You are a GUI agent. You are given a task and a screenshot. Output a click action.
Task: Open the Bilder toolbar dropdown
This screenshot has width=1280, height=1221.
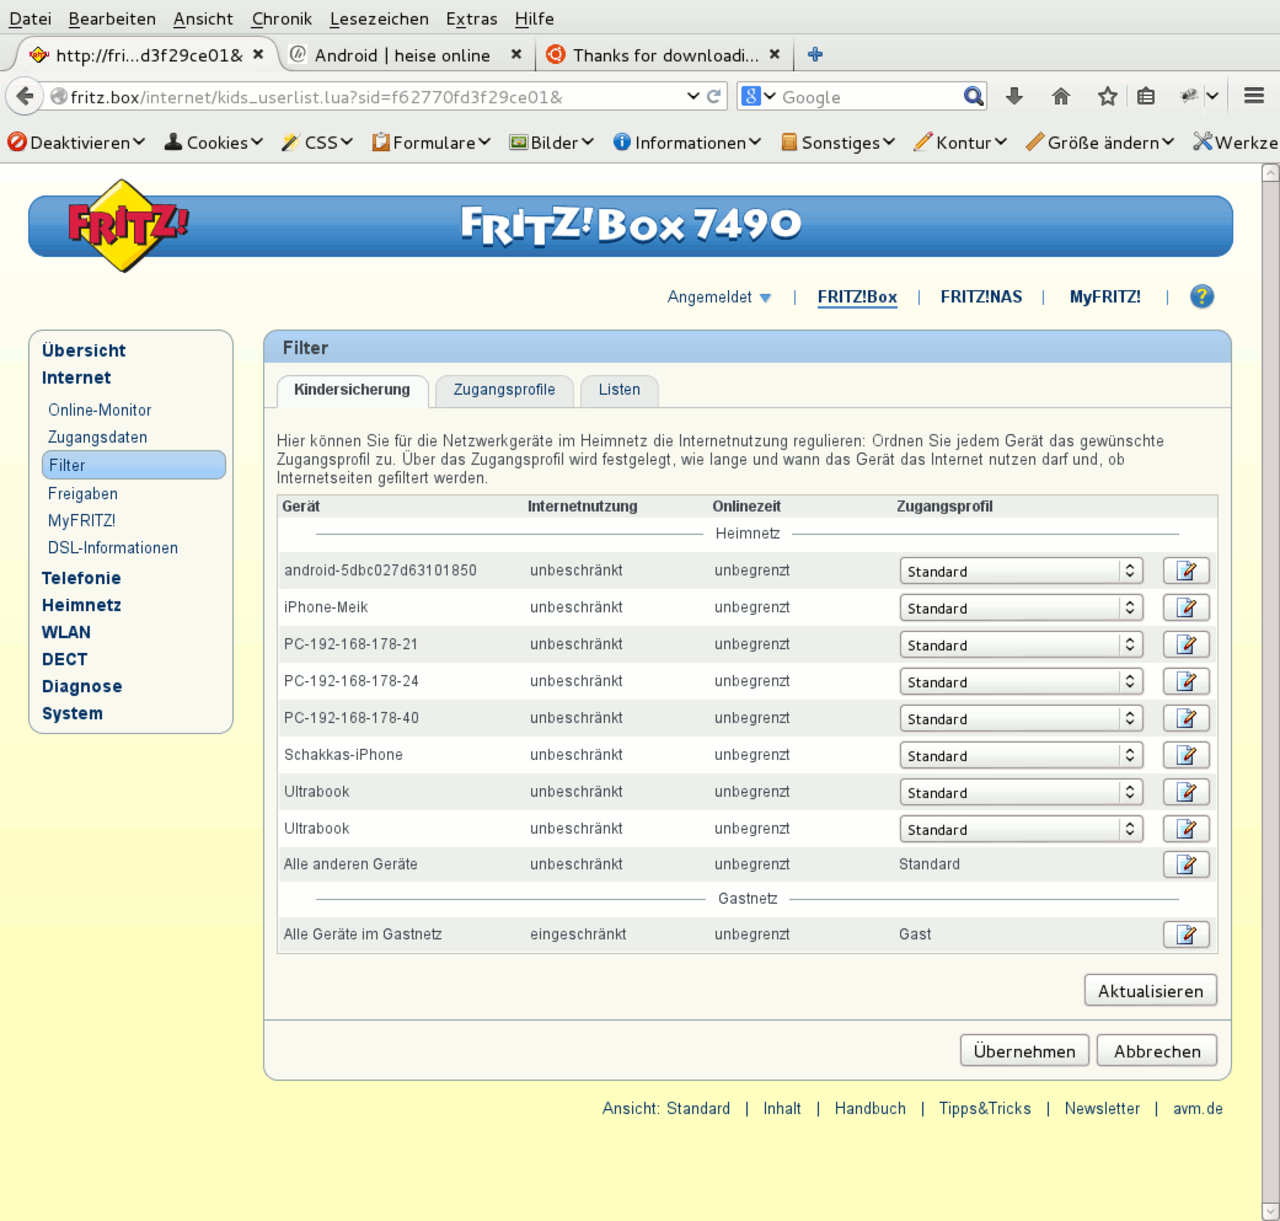[x=552, y=143]
